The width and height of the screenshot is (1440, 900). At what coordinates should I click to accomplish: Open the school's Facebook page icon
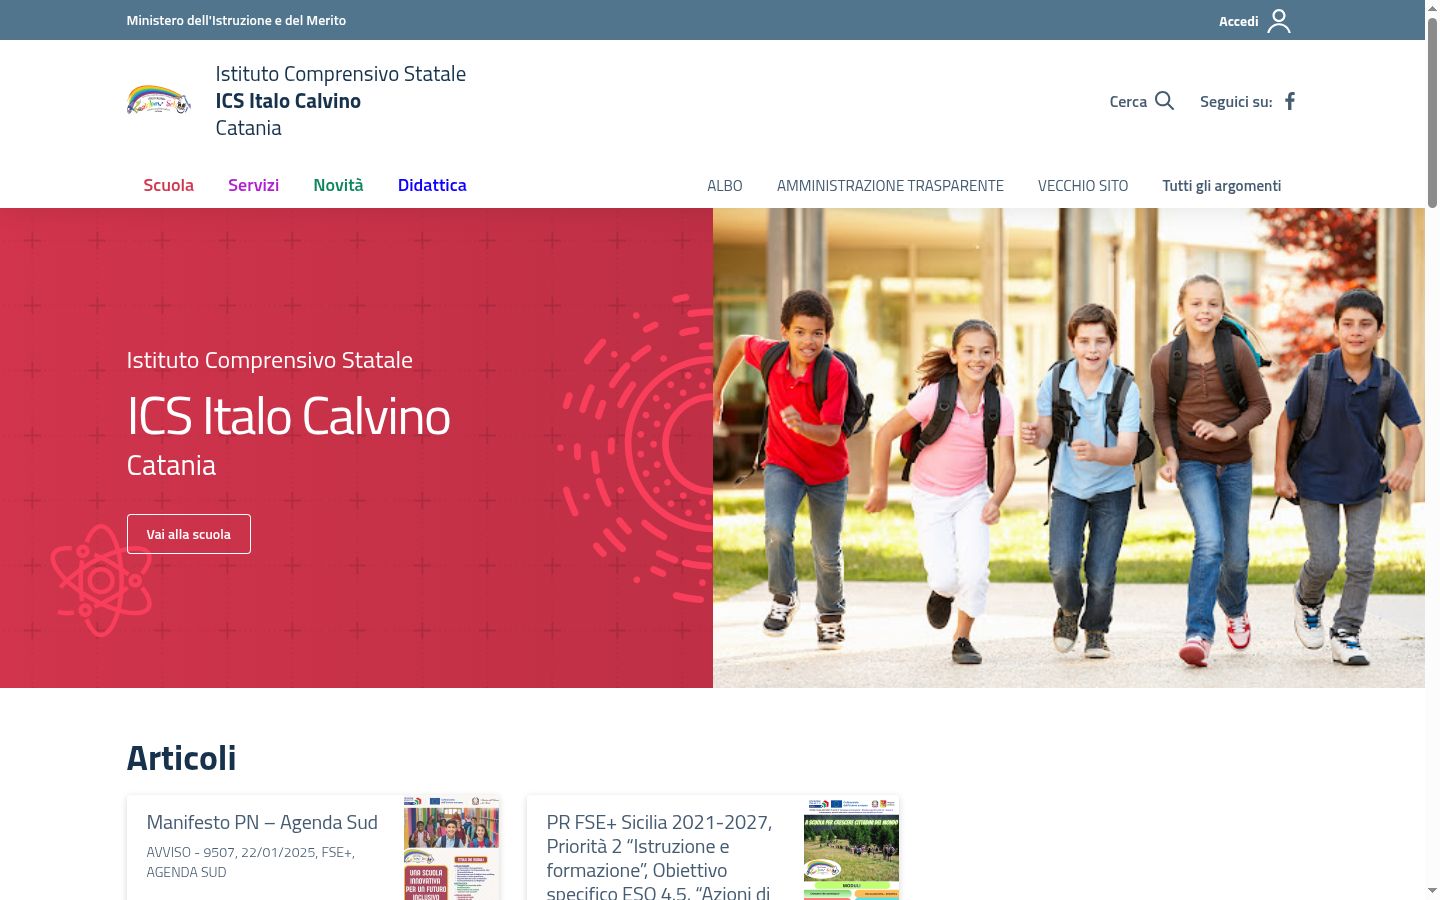click(1290, 101)
